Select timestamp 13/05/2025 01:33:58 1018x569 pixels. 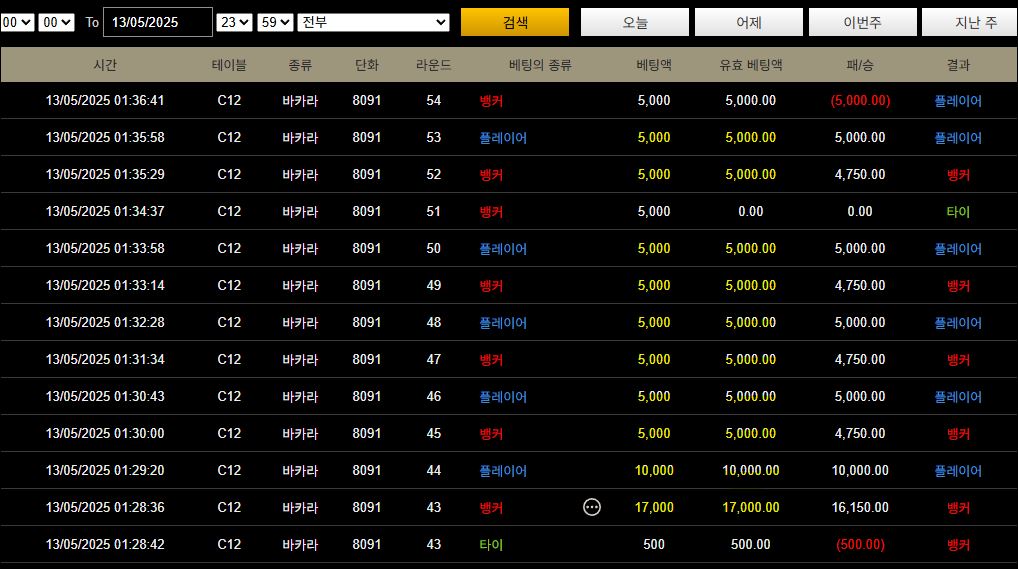(105, 248)
